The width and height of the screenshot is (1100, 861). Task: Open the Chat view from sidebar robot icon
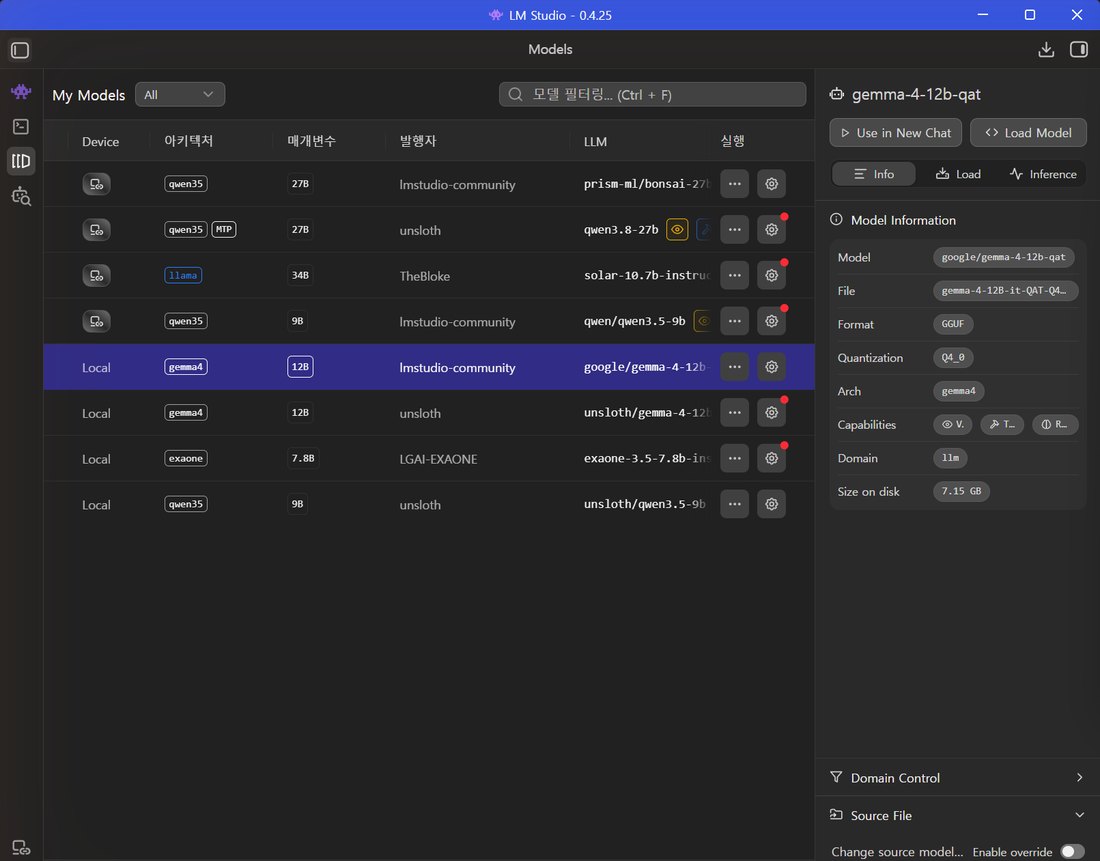[21, 91]
